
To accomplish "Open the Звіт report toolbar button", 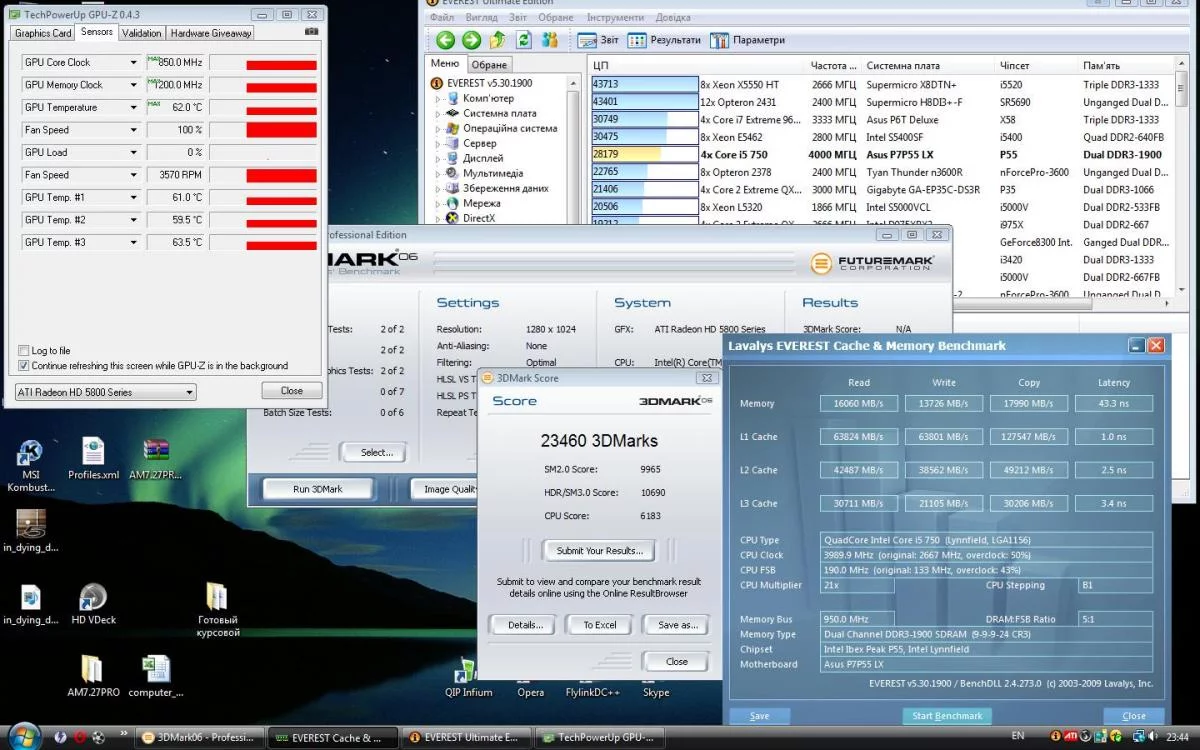I will coord(599,40).
